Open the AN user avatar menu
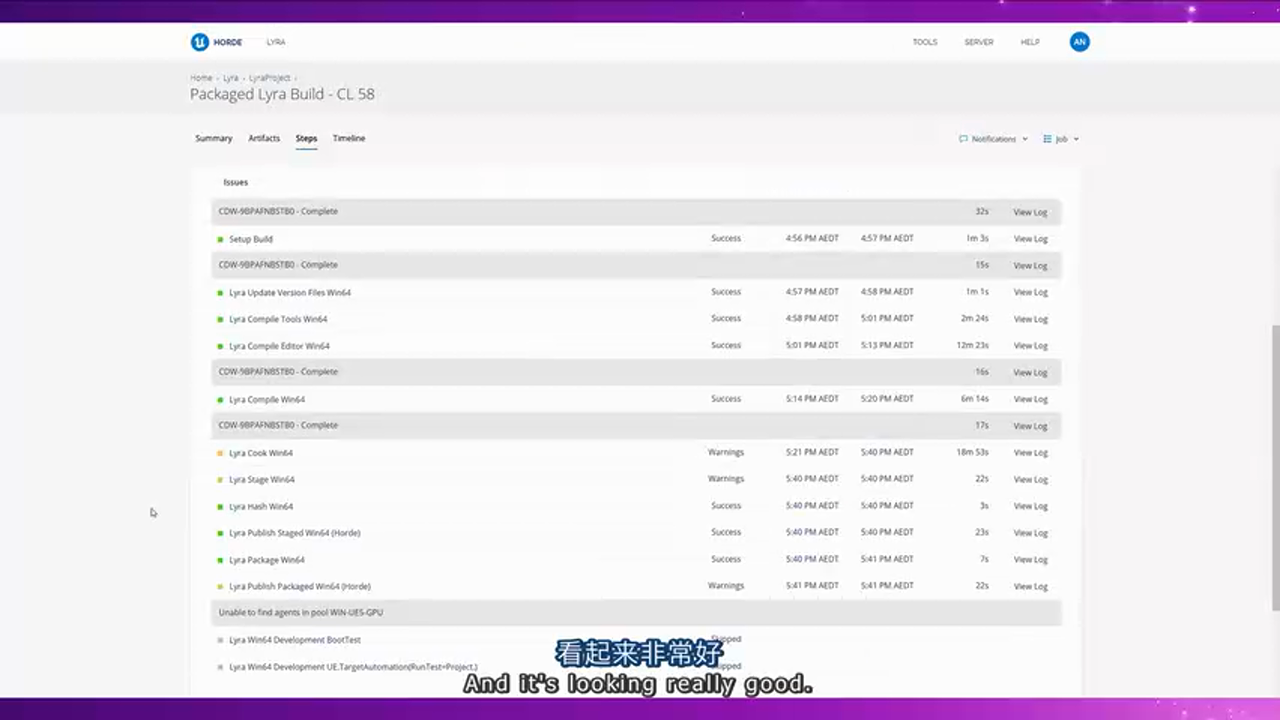 click(1079, 42)
